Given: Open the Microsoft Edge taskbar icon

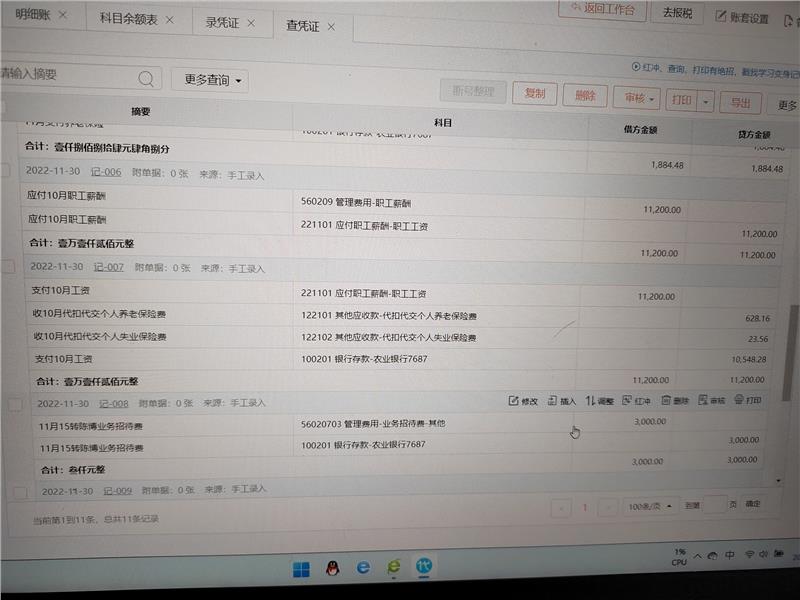Looking at the screenshot, I should [364, 567].
